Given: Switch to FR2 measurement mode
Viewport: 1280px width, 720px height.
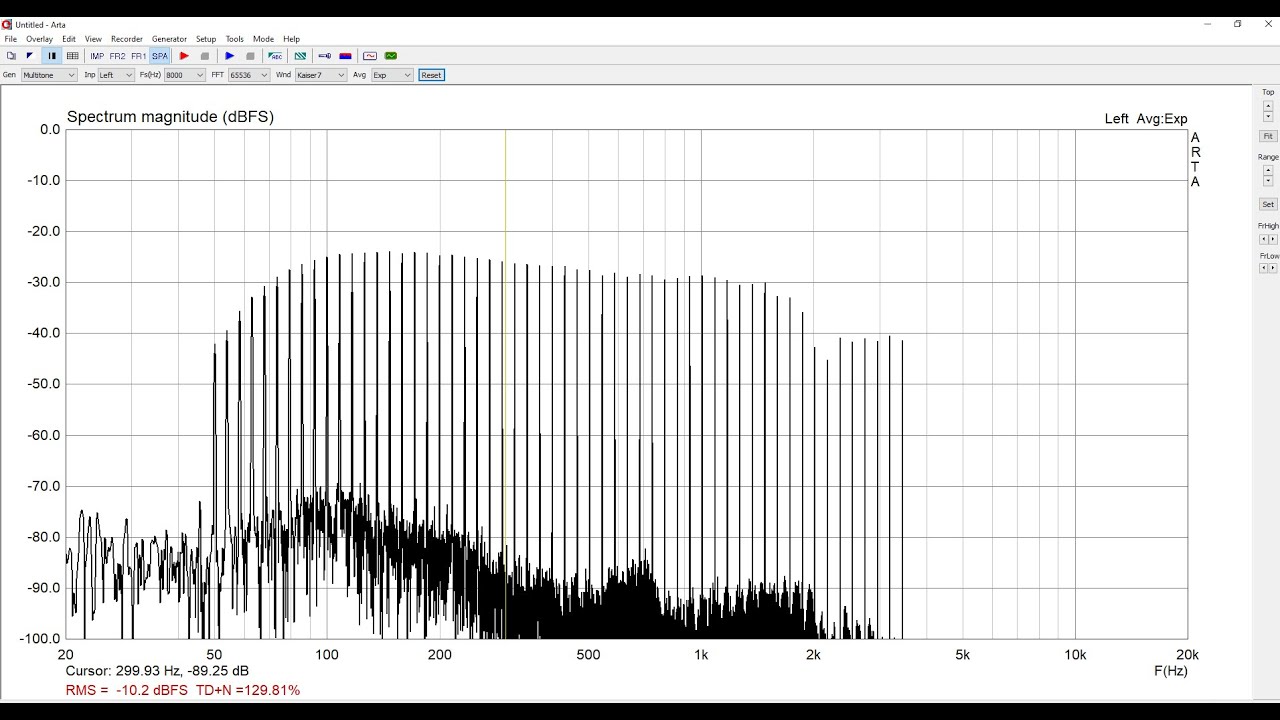Looking at the screenshot, I should (118, 56).
